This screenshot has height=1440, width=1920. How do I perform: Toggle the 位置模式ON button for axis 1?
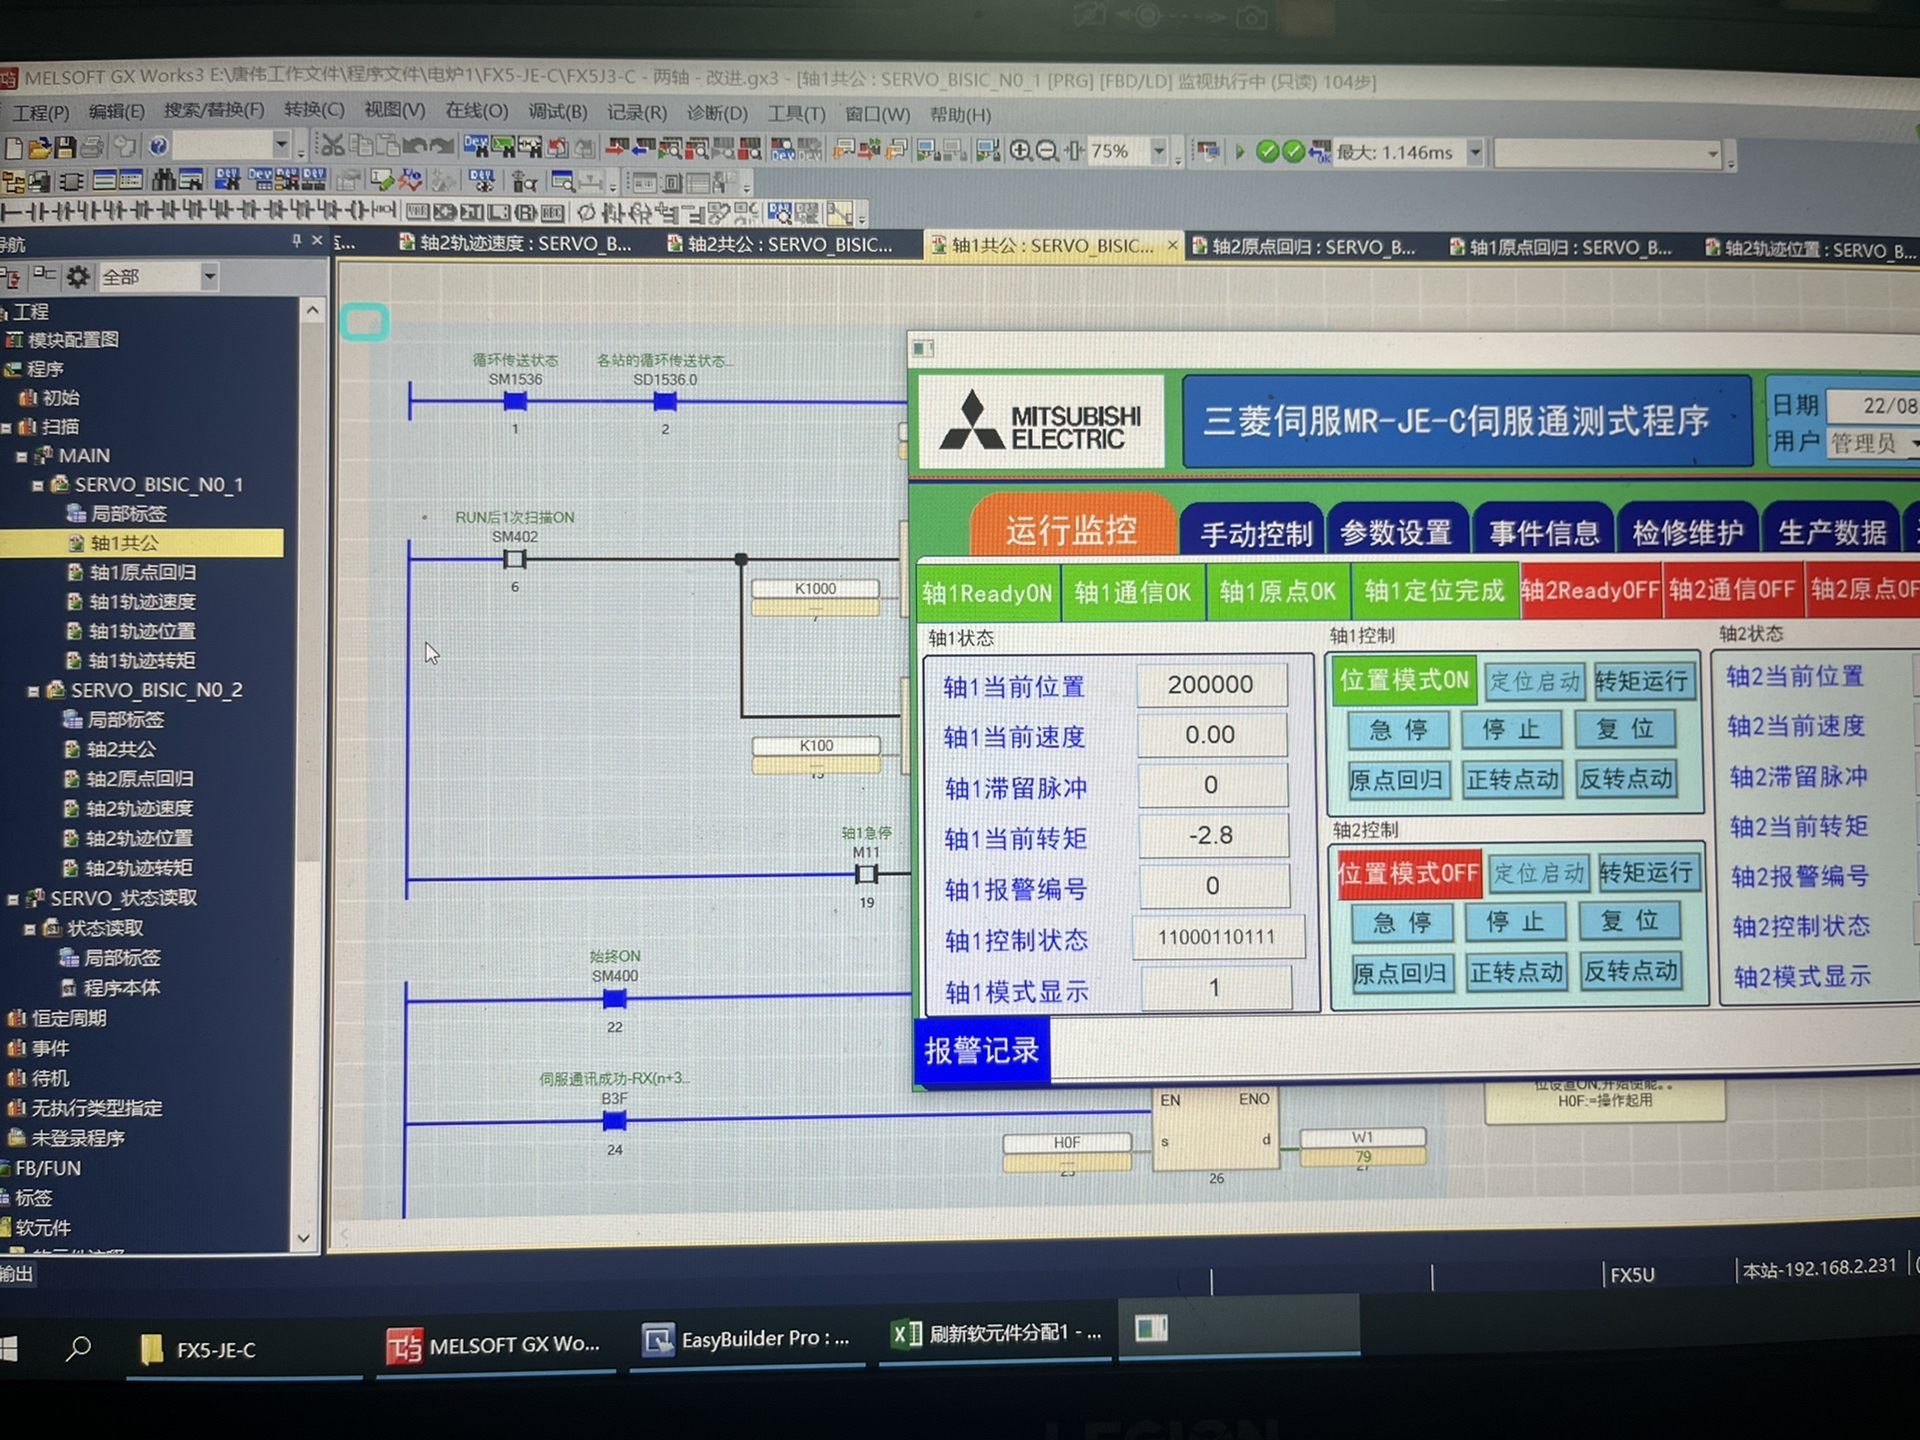[x=1403, y=680]
